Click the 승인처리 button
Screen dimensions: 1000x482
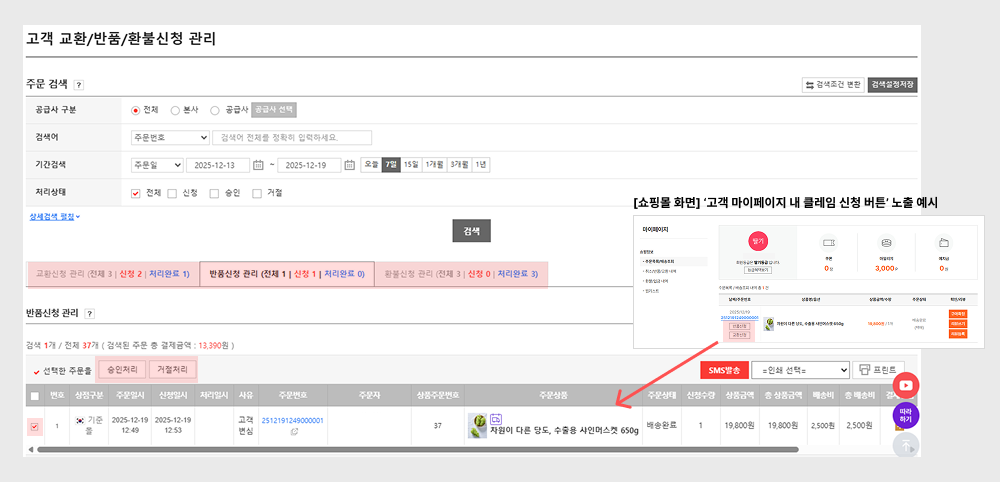tap(121, 370)
